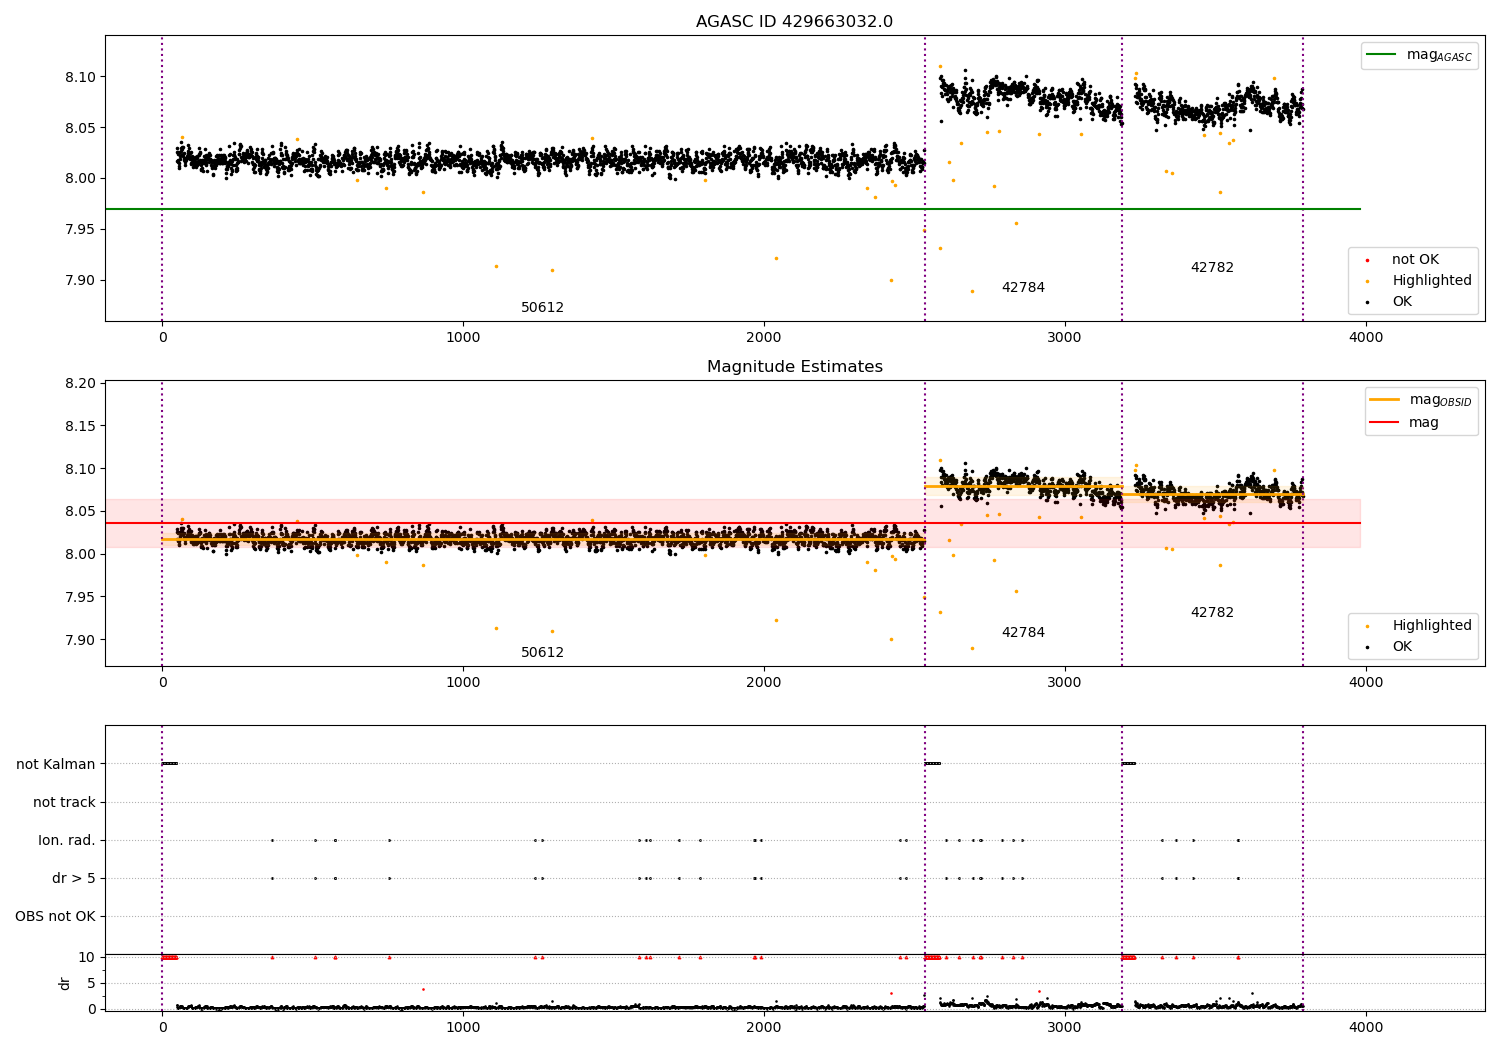Click the "5" tick on the dr axis
This screenshot has height=1050, width=1500.
click(x=92, y=983)
